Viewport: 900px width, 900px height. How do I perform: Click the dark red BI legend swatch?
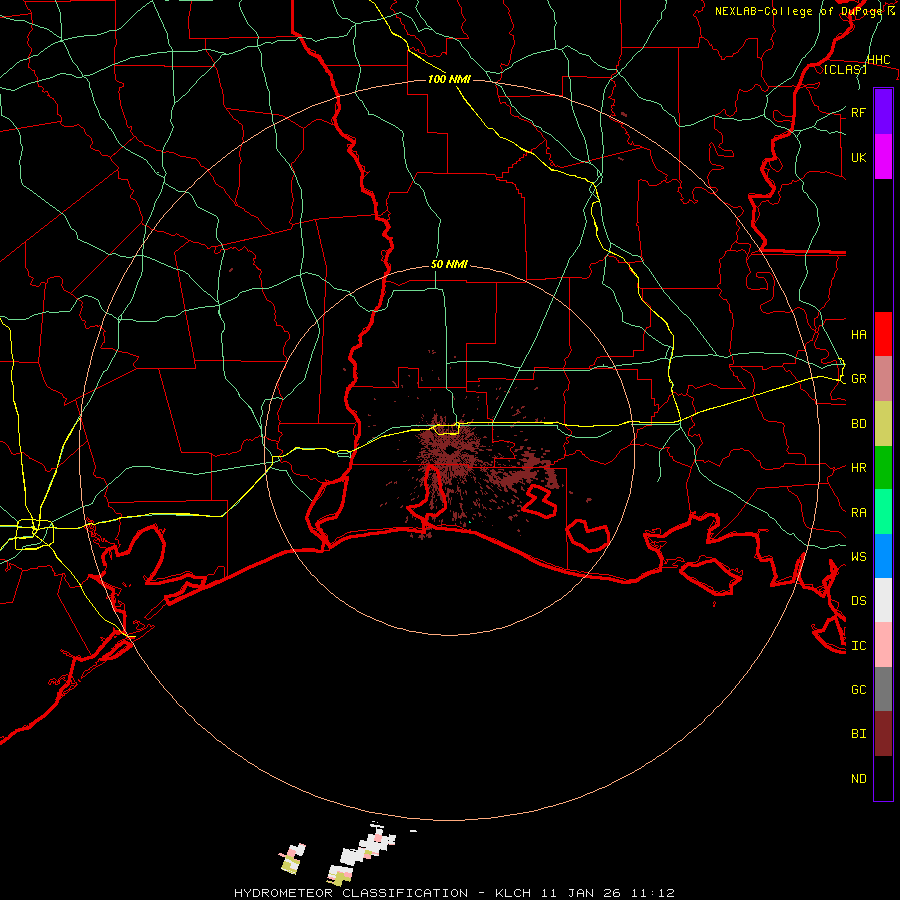883,734
